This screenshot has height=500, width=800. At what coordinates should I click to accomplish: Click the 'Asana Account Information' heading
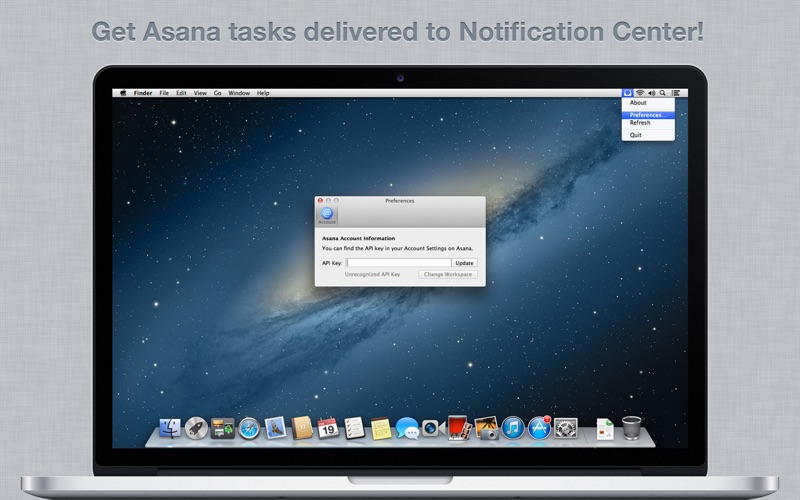359,238
